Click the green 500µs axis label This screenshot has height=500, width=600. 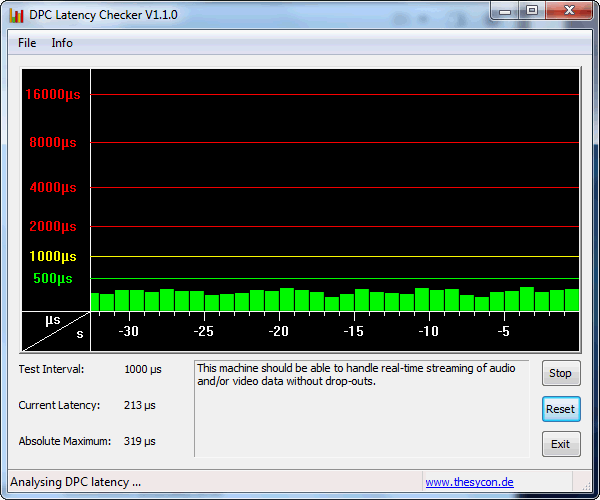[53, 278]
